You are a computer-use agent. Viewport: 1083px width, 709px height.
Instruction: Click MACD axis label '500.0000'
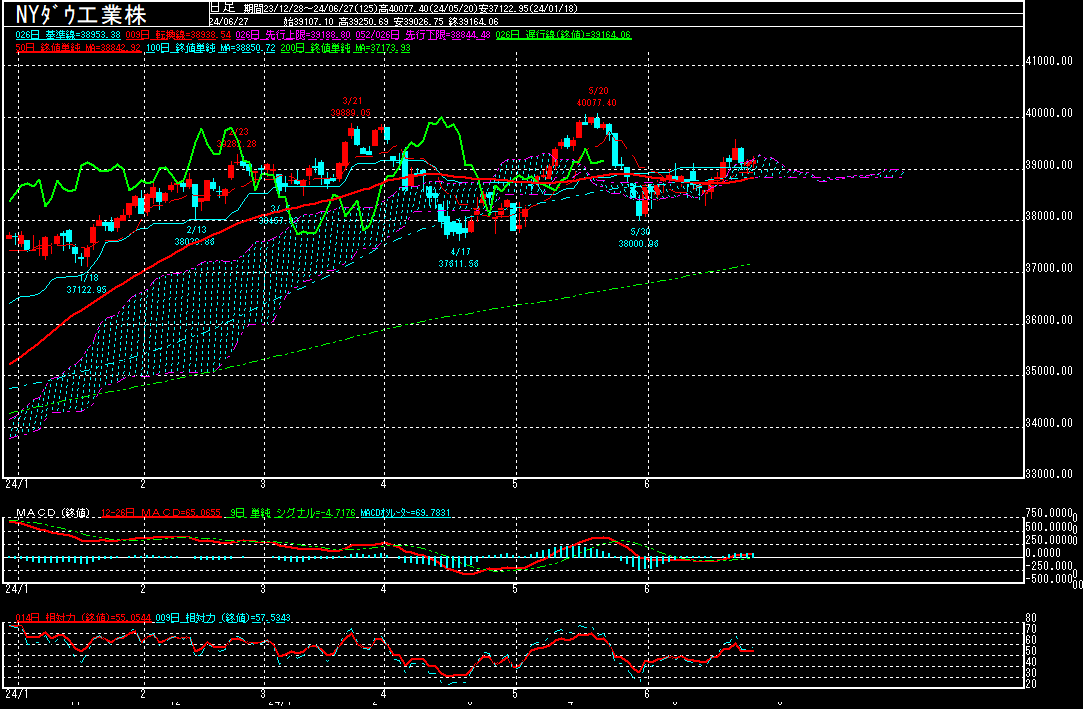[x=1049, y=527]
